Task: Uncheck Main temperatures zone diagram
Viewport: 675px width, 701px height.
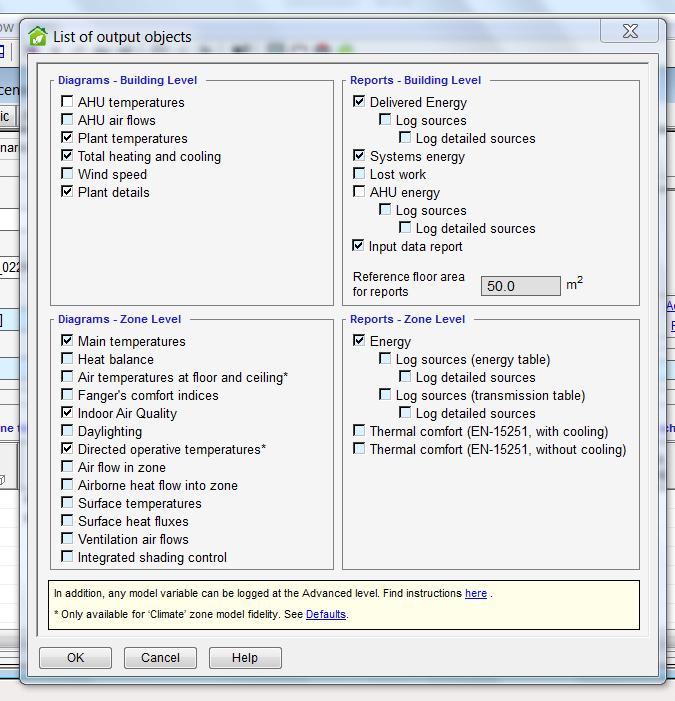Action: 67,341
